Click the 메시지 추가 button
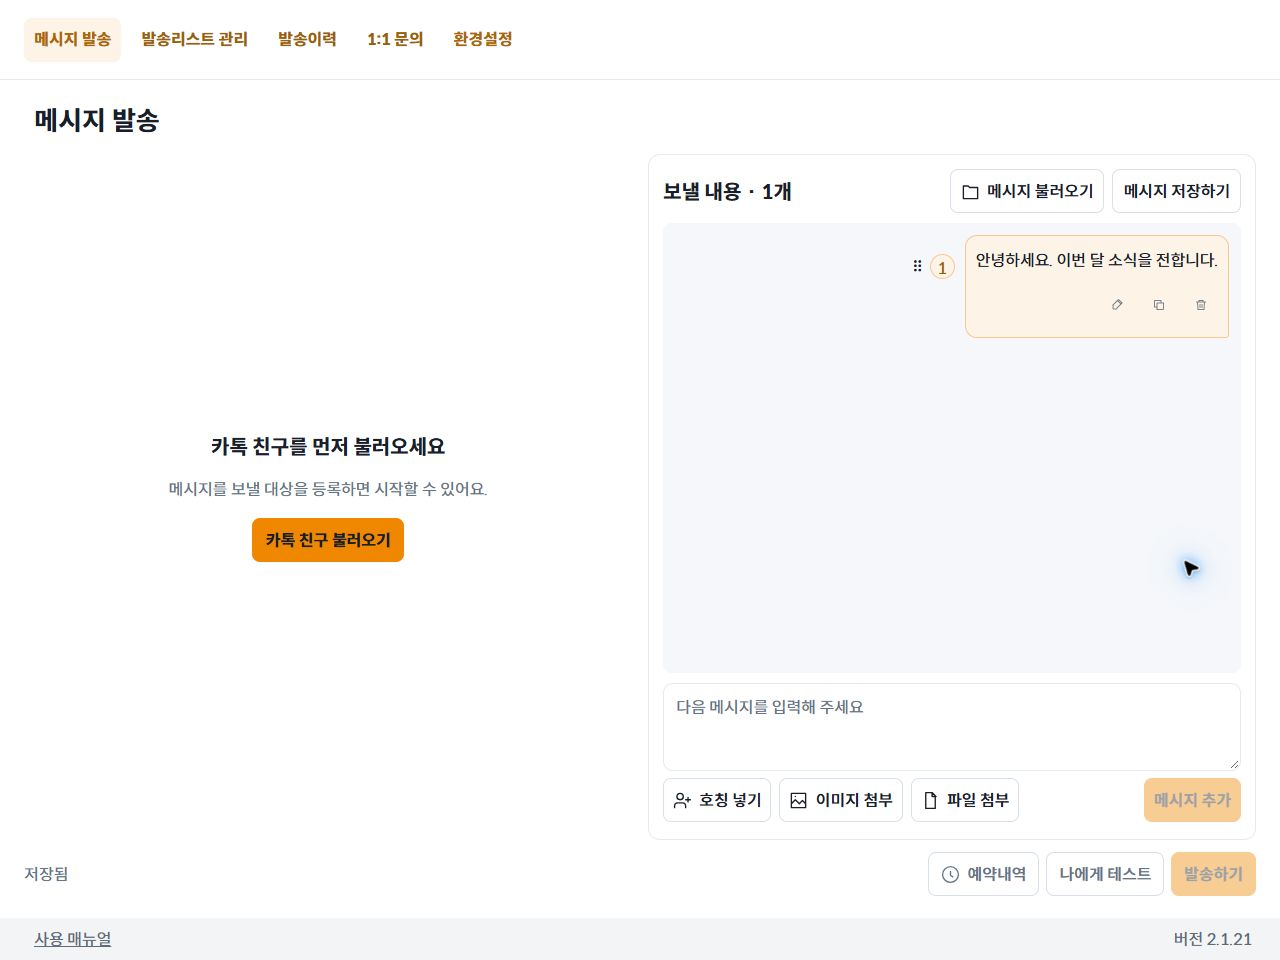Screen dimensions: 1280x960 click(x=1192, y=800)
